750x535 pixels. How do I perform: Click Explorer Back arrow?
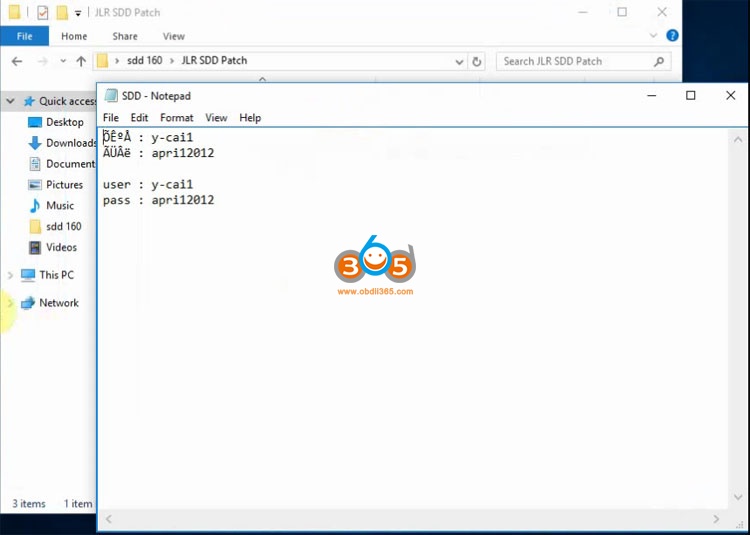[17, 61]
